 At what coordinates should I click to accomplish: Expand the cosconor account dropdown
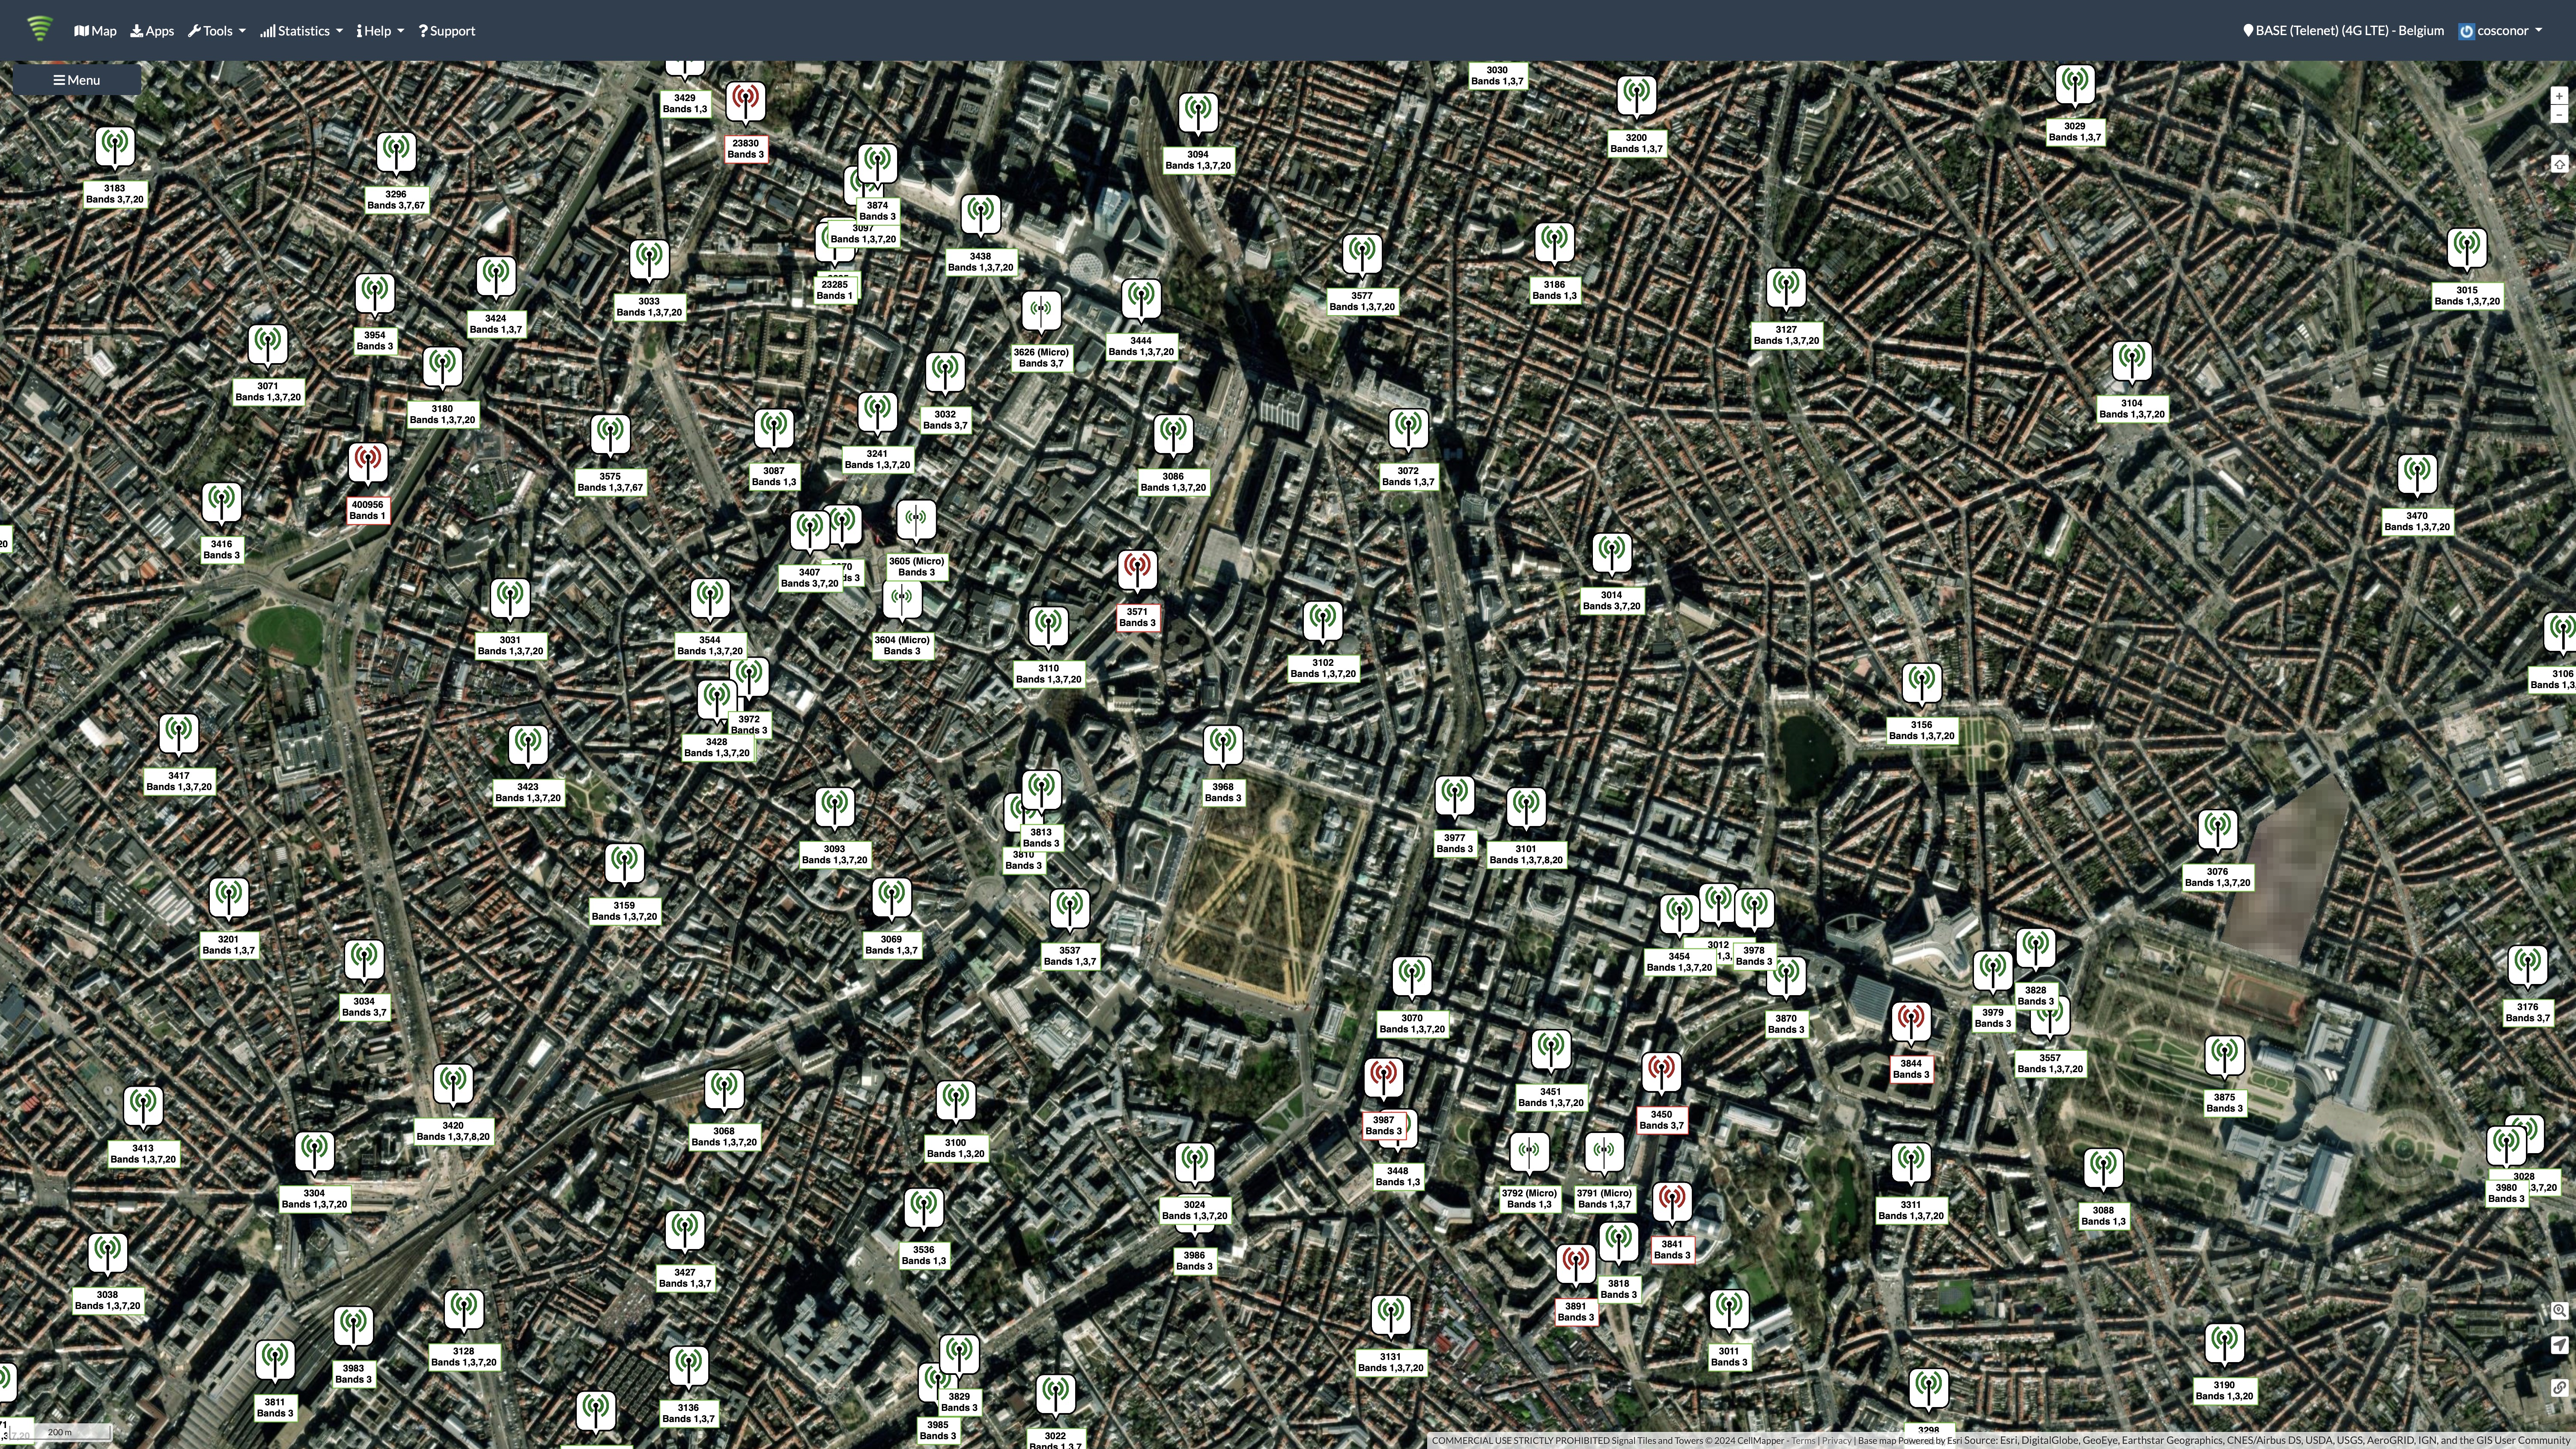click(x=2500, y=30)
